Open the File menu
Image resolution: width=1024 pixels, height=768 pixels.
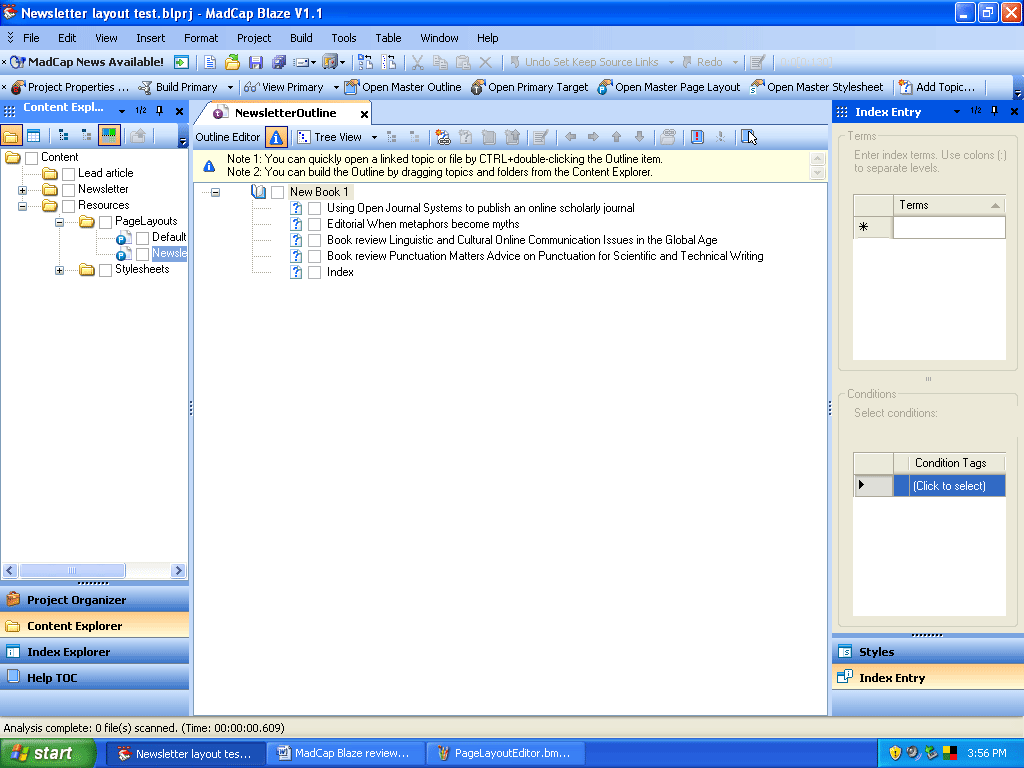pyautogui.click(x=31, y=38)
